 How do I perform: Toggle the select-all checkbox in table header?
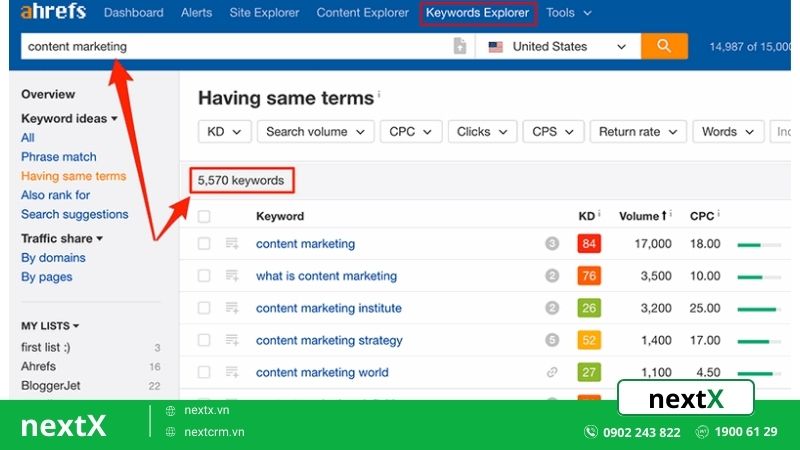(204, 216)
